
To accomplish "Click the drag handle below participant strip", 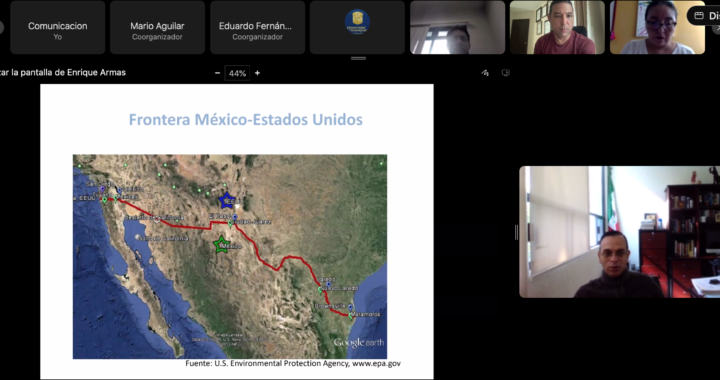I will click(358, 59).
